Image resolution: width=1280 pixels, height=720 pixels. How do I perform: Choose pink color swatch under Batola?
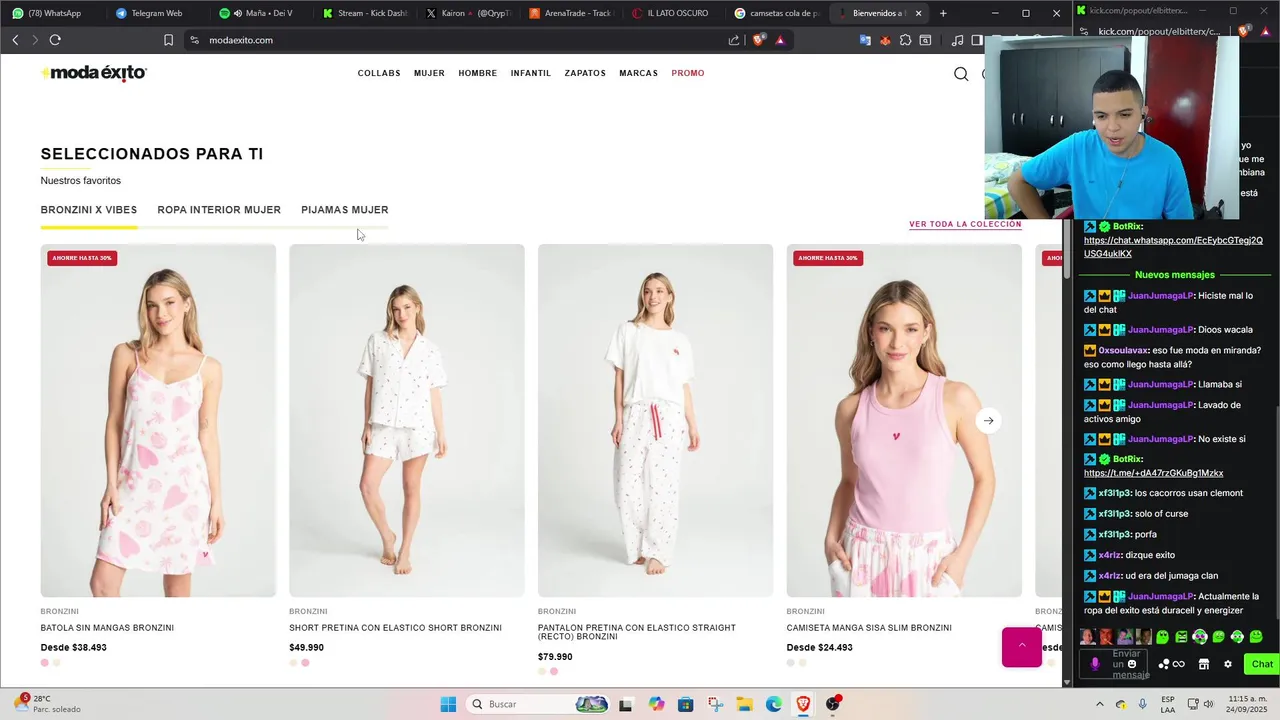click(x=44, y=662)
